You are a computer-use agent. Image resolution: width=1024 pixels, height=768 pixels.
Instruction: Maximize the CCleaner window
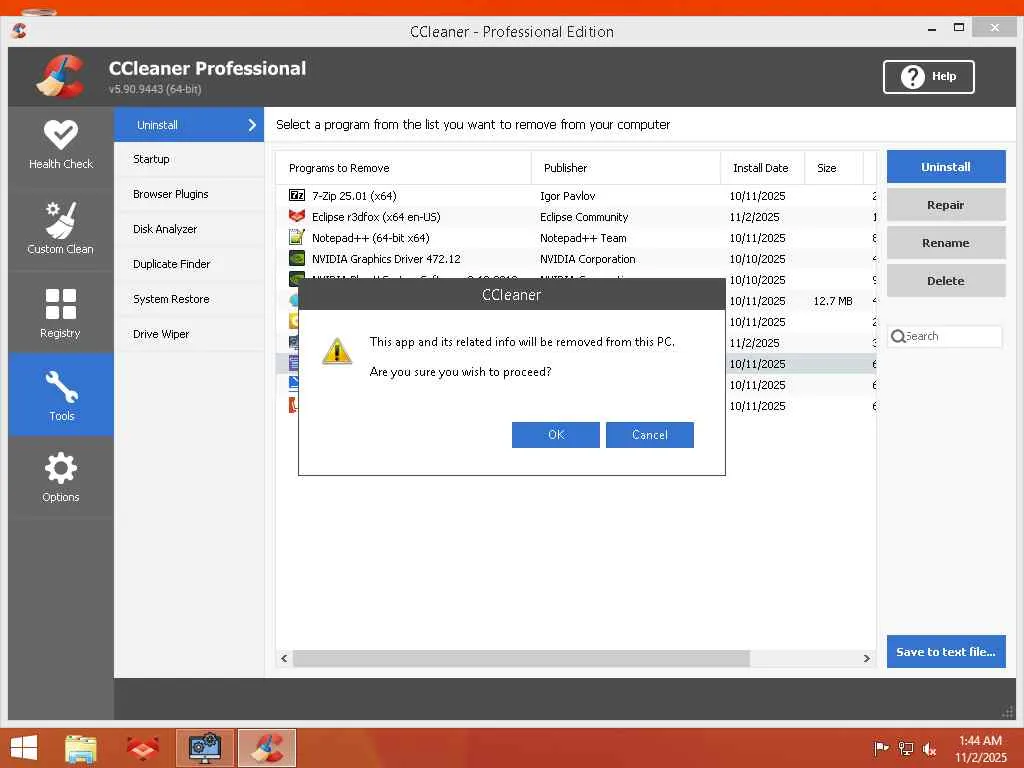point(959,27)
